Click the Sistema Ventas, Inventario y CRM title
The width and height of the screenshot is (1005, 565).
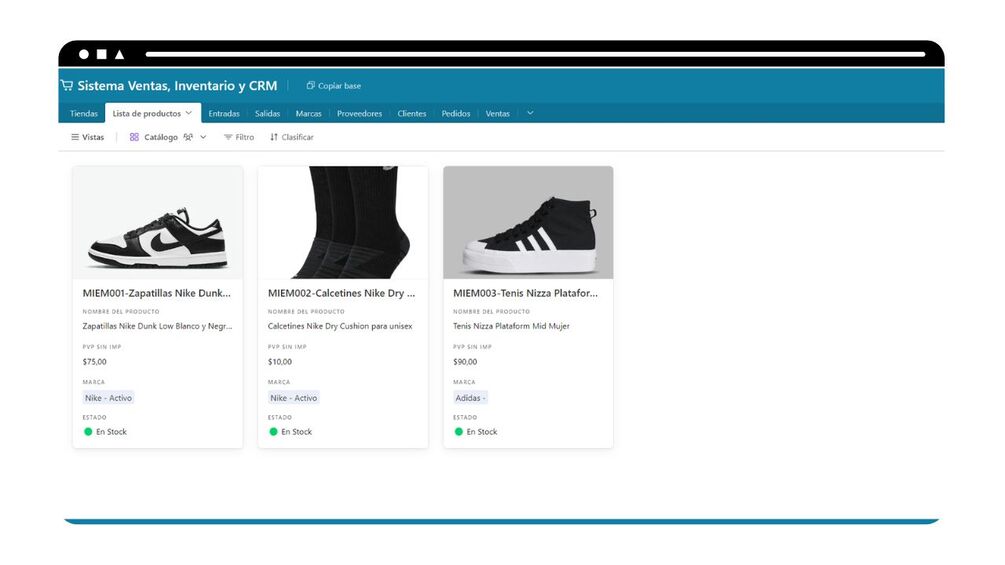point(178,85)
